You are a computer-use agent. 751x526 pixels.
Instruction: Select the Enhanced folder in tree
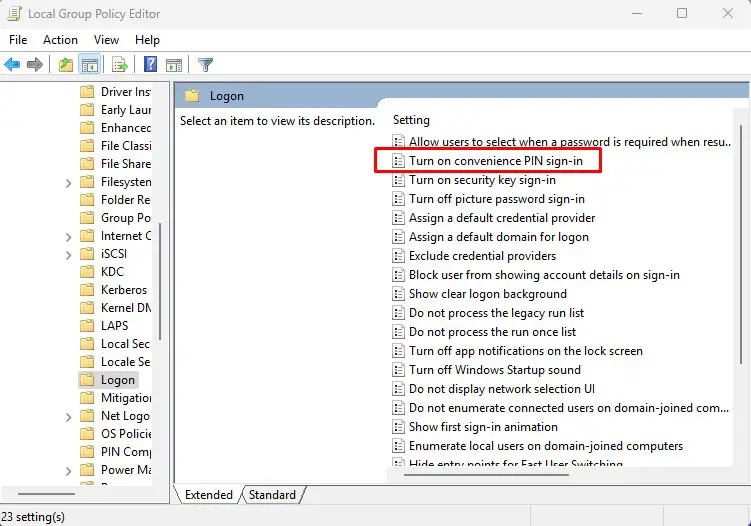[x=115, y=128]
